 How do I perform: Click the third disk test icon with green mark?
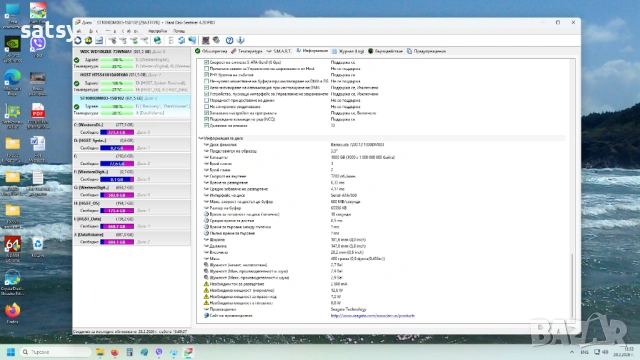[x=134, y=40]
